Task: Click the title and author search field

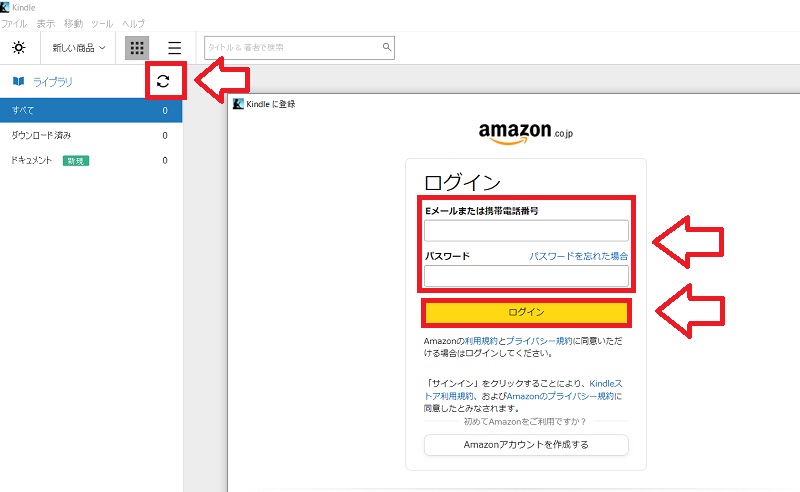Action: [x=299, y=47]
